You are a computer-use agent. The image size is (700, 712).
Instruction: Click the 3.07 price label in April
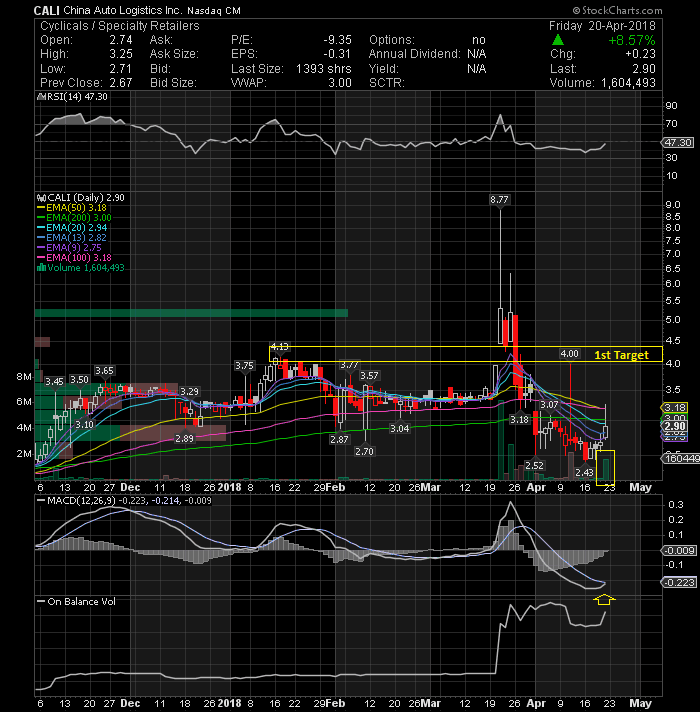click(549, 405)
